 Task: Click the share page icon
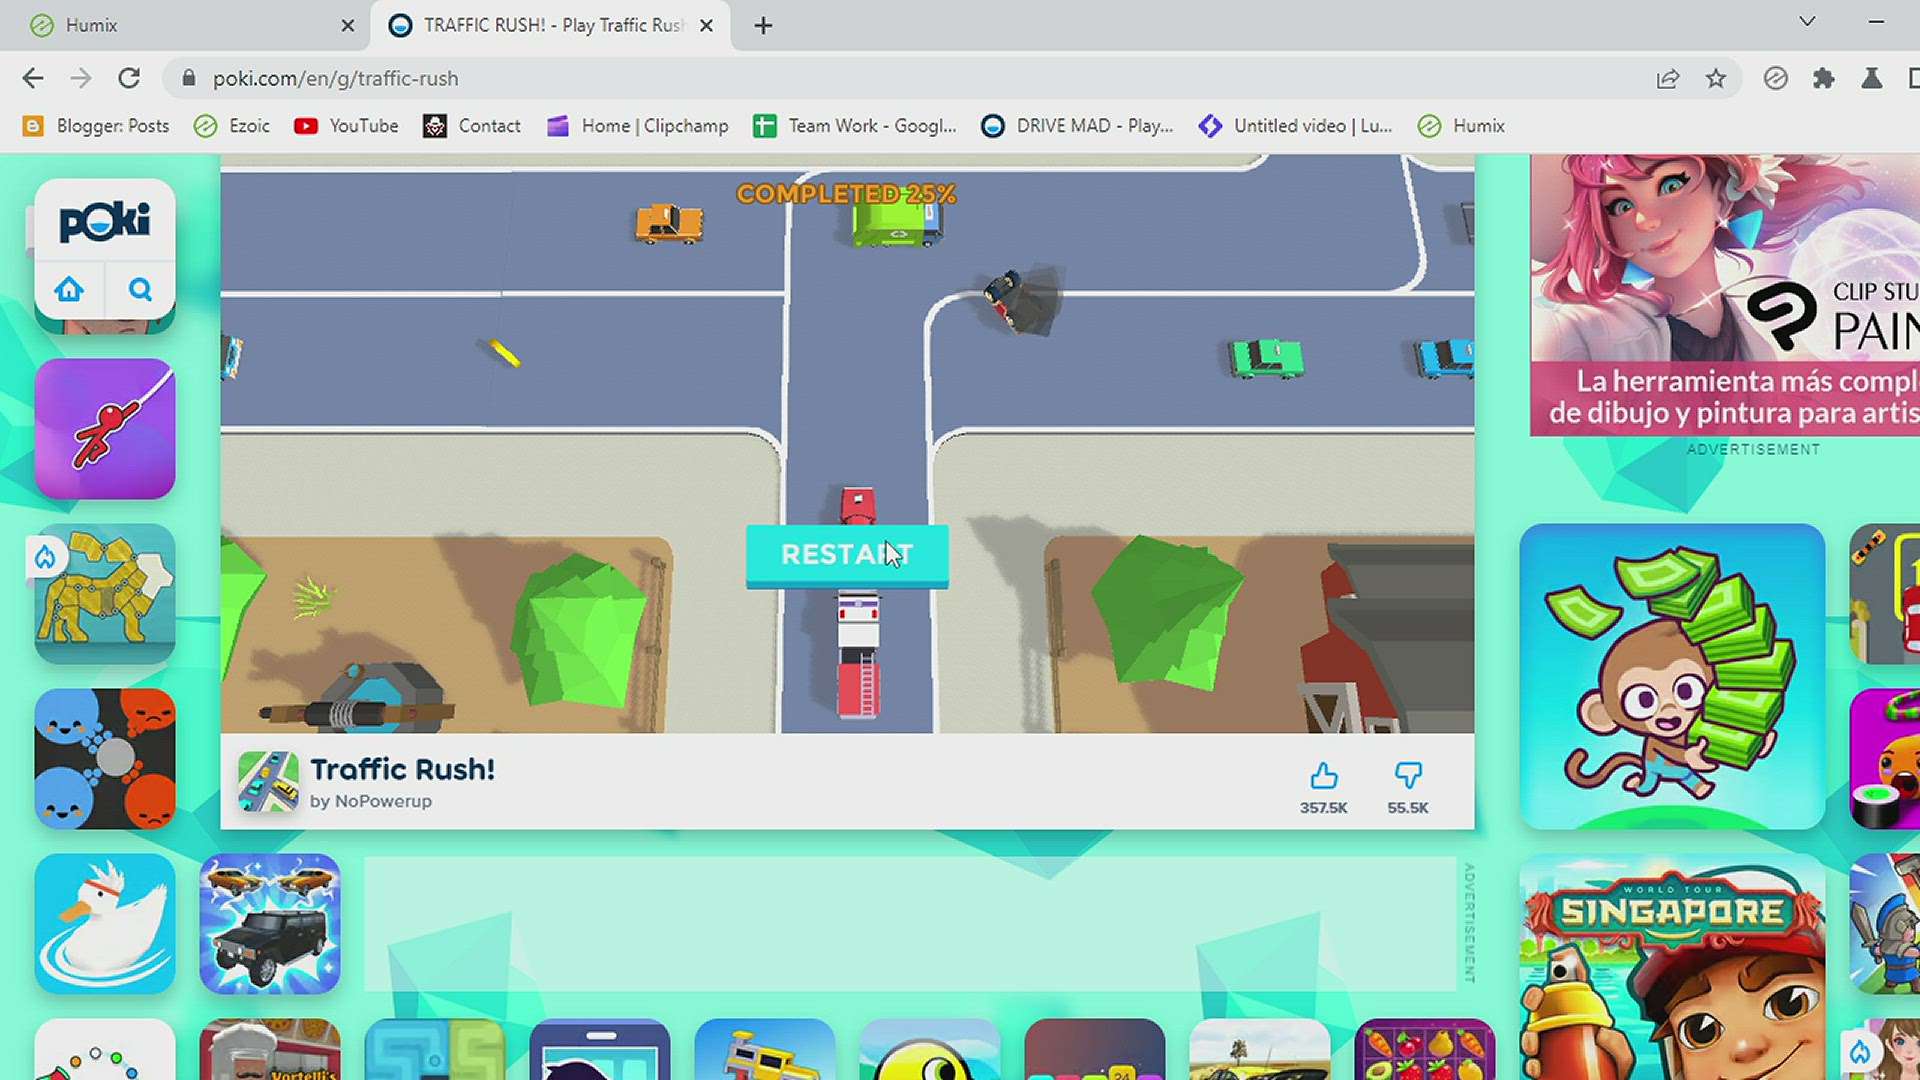point(1667,78)
